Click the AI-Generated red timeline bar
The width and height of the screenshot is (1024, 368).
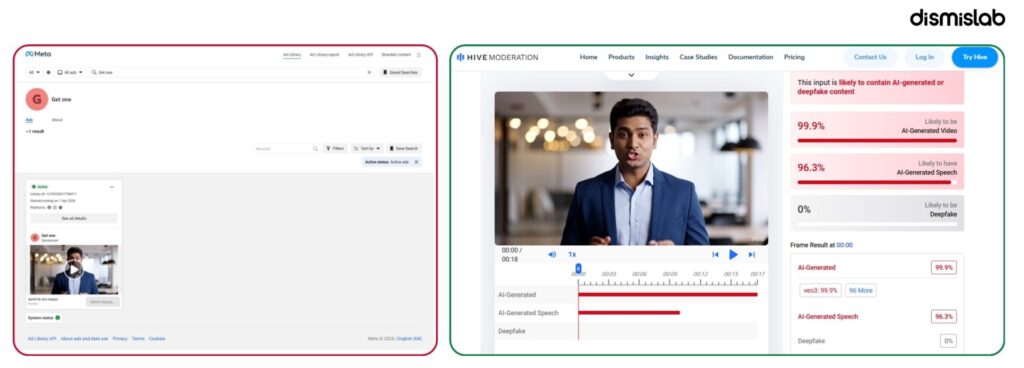click(667, 294)
